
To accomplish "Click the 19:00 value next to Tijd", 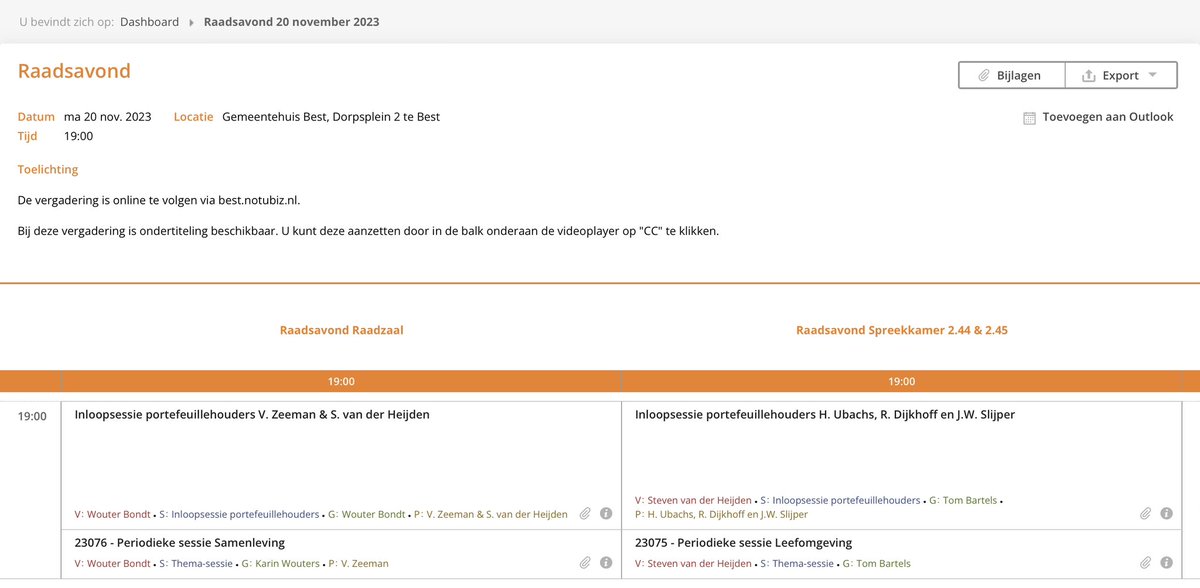I will [x=78, y=136].
